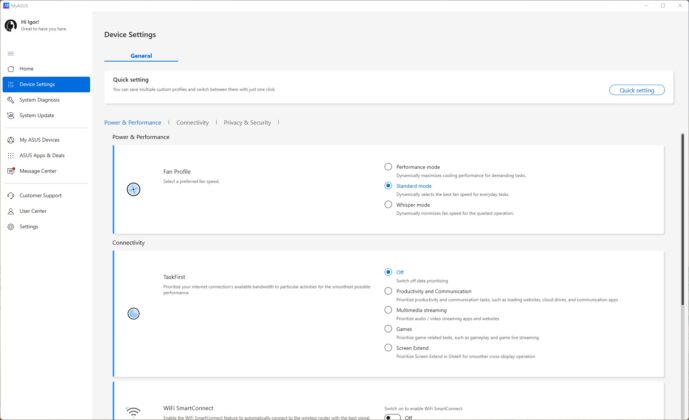Select Standard mode fan profile
The height and width of the screenshot is (420, 689).
coord(388,186)
